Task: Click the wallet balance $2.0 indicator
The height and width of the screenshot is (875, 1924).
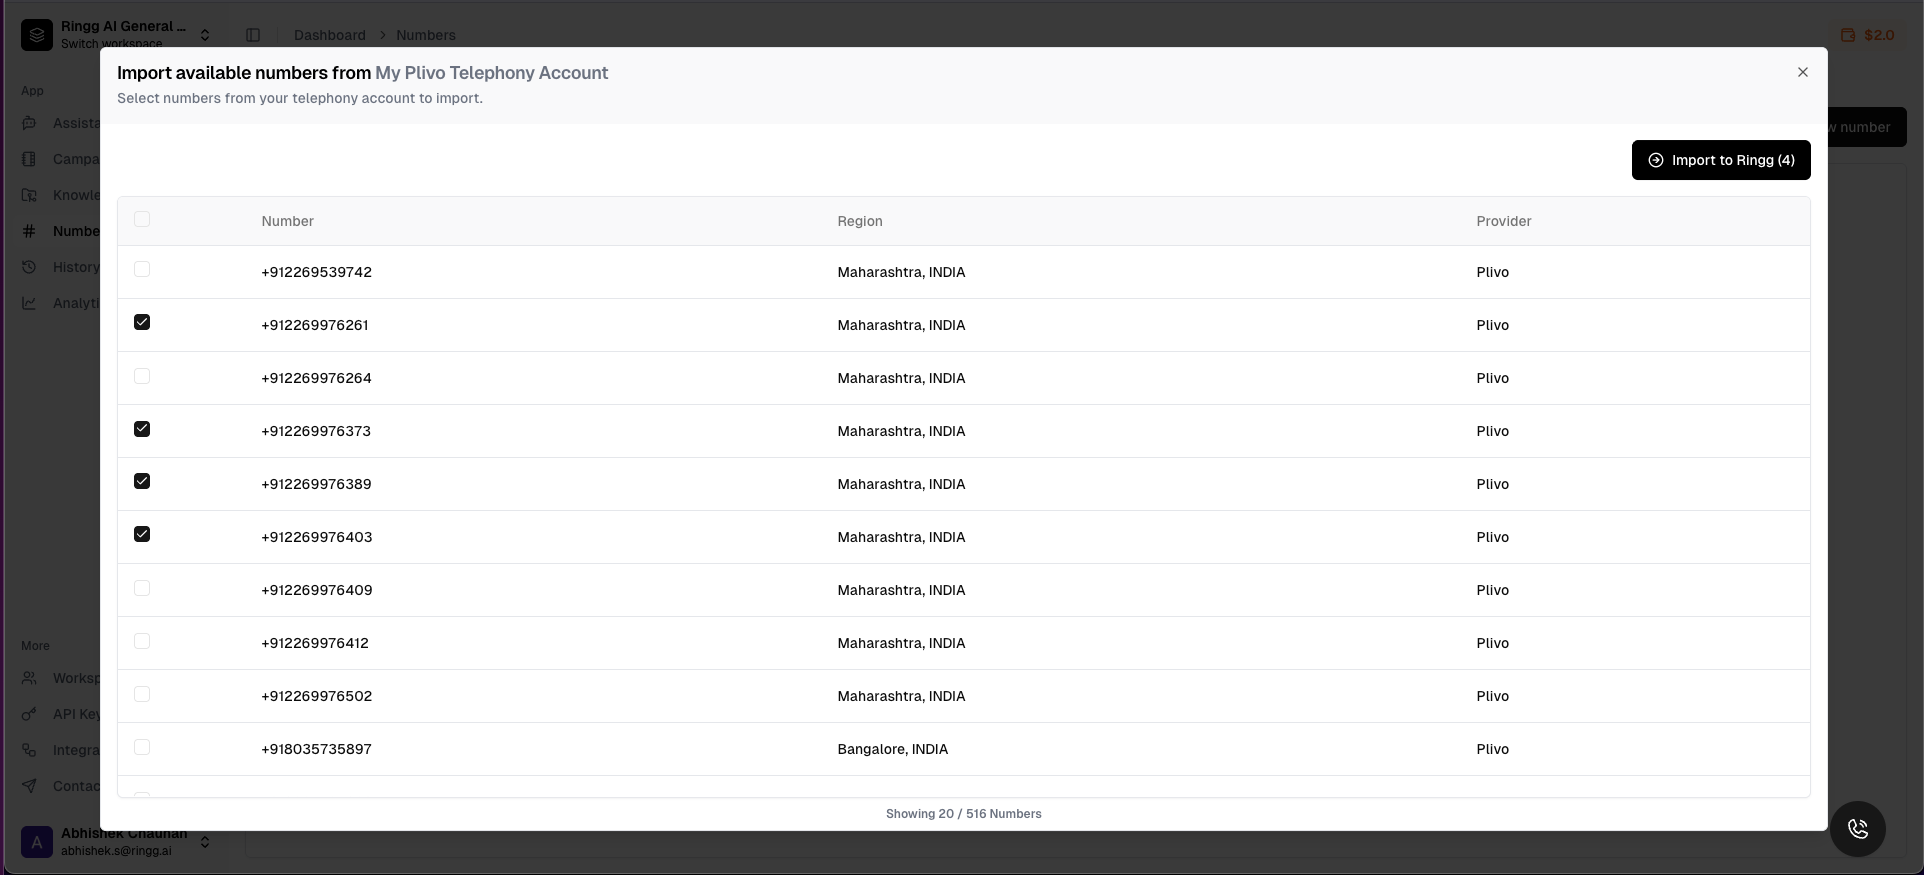Action: coord(1868,35)
